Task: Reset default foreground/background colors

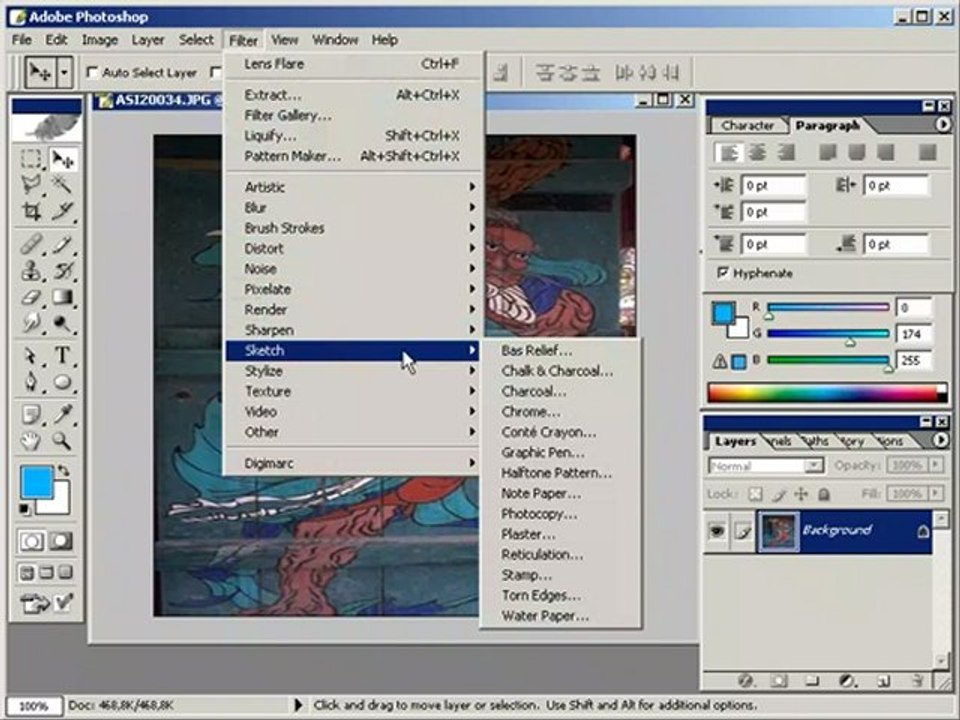Action: click(24, 509)
